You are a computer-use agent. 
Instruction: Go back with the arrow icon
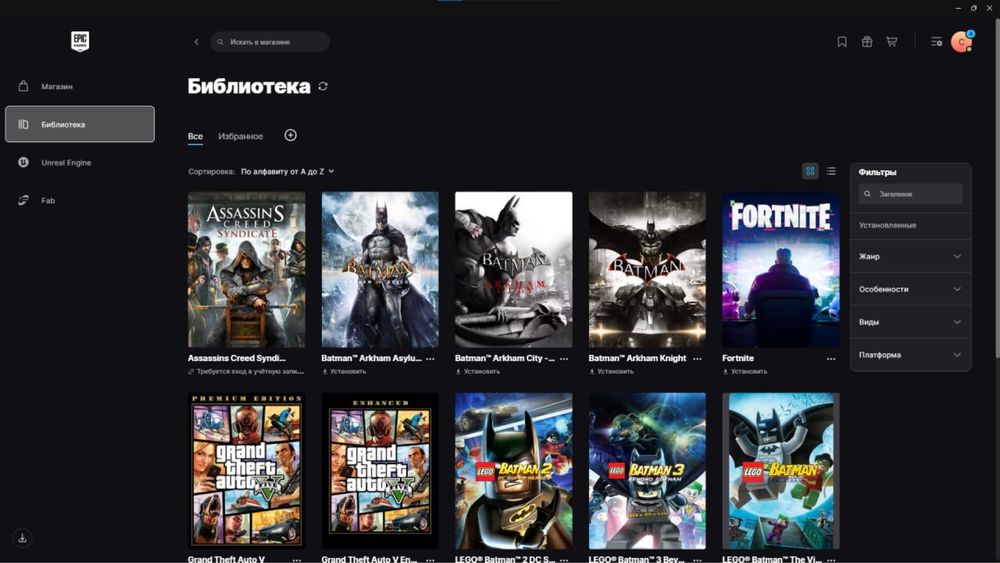click(196, 41)
